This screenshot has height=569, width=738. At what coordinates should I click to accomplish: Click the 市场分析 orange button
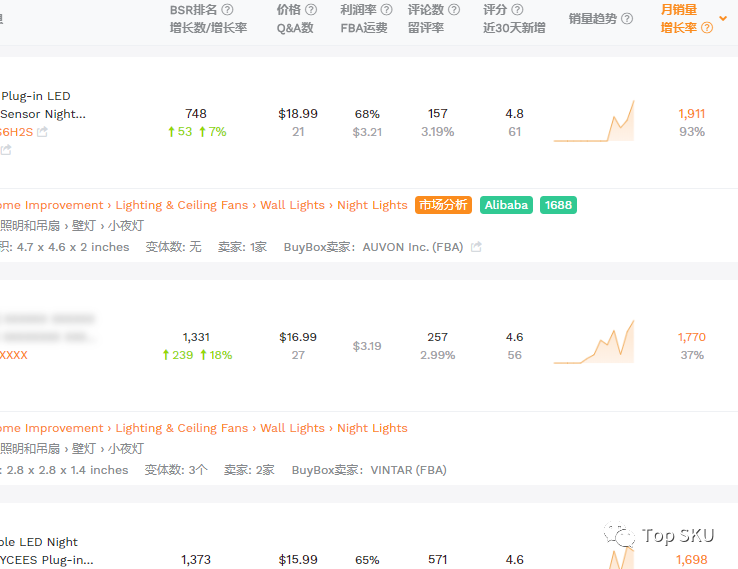(443, 205)
